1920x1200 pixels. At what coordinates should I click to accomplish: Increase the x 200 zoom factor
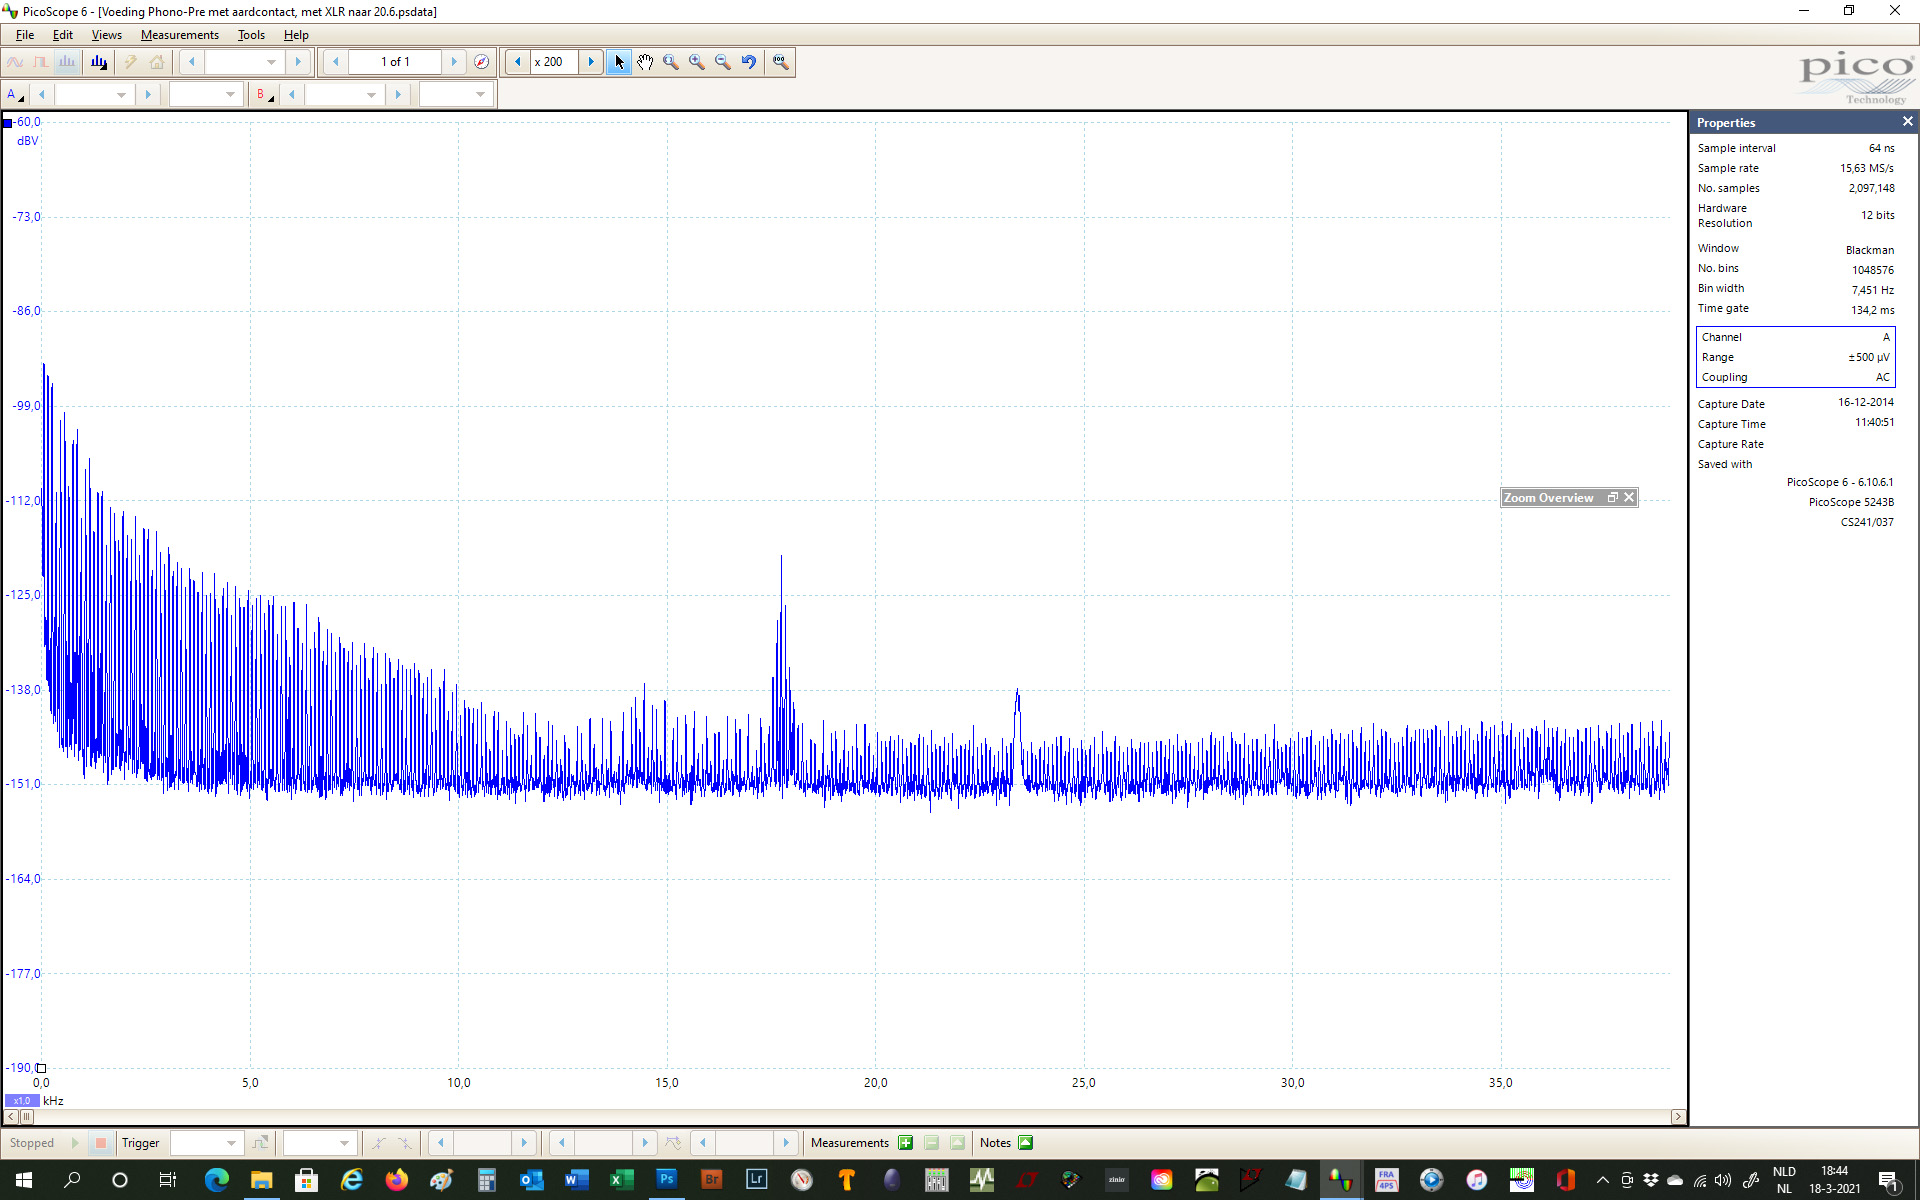[591, 62]
